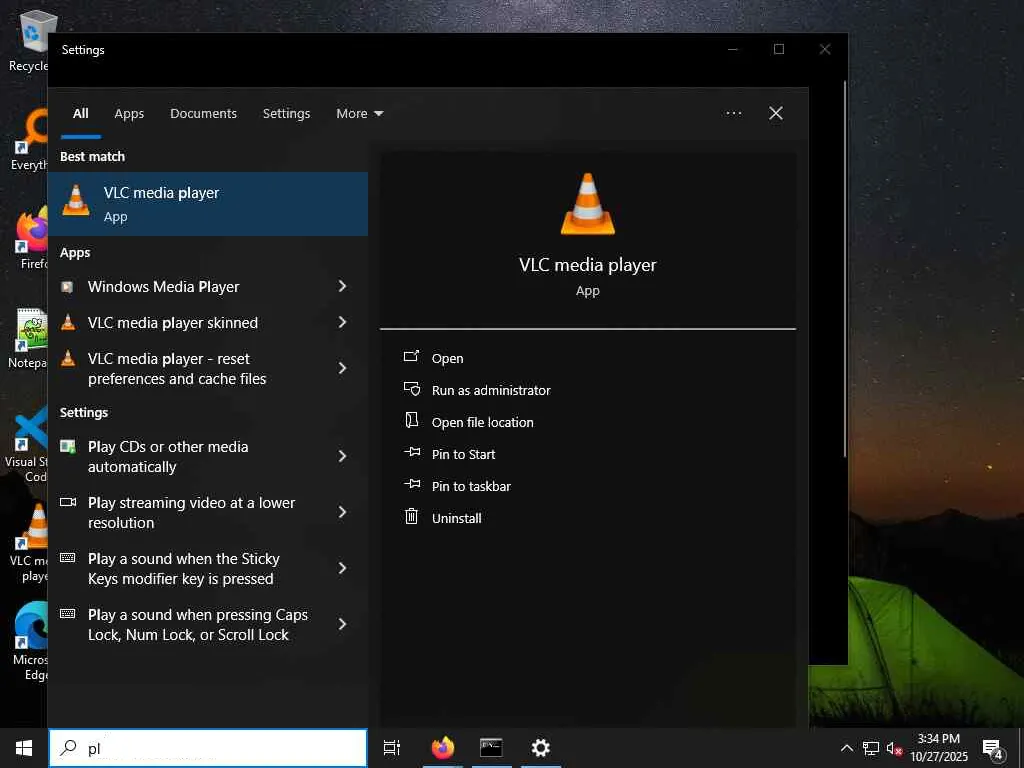
Task: Open the More filter dropdown
Action: pos(360,114)
